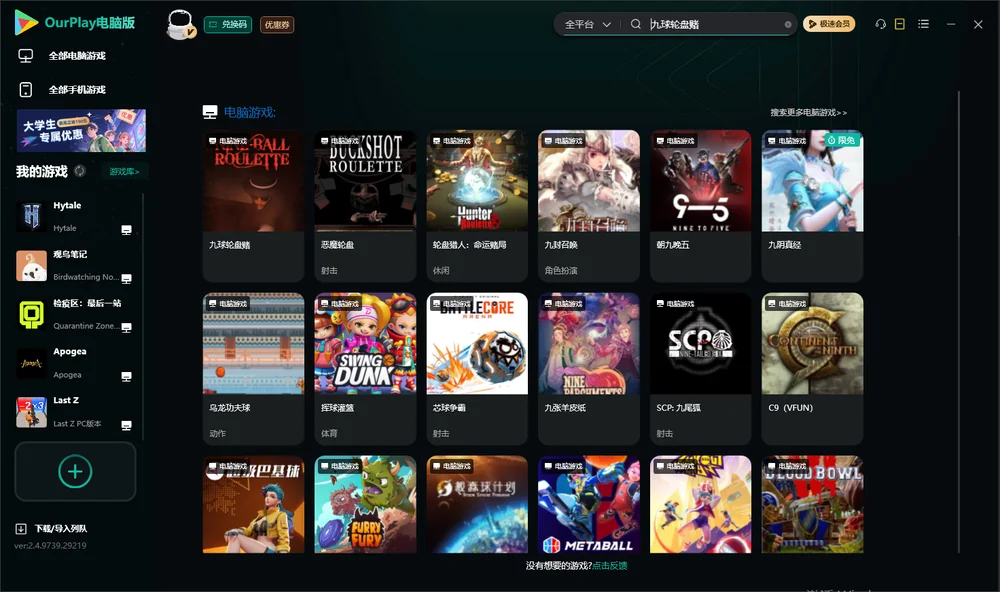Viewport: 1000px width, 592px height.
Task: Open Hytale from My Games list
Action: (x=76, y=217)
